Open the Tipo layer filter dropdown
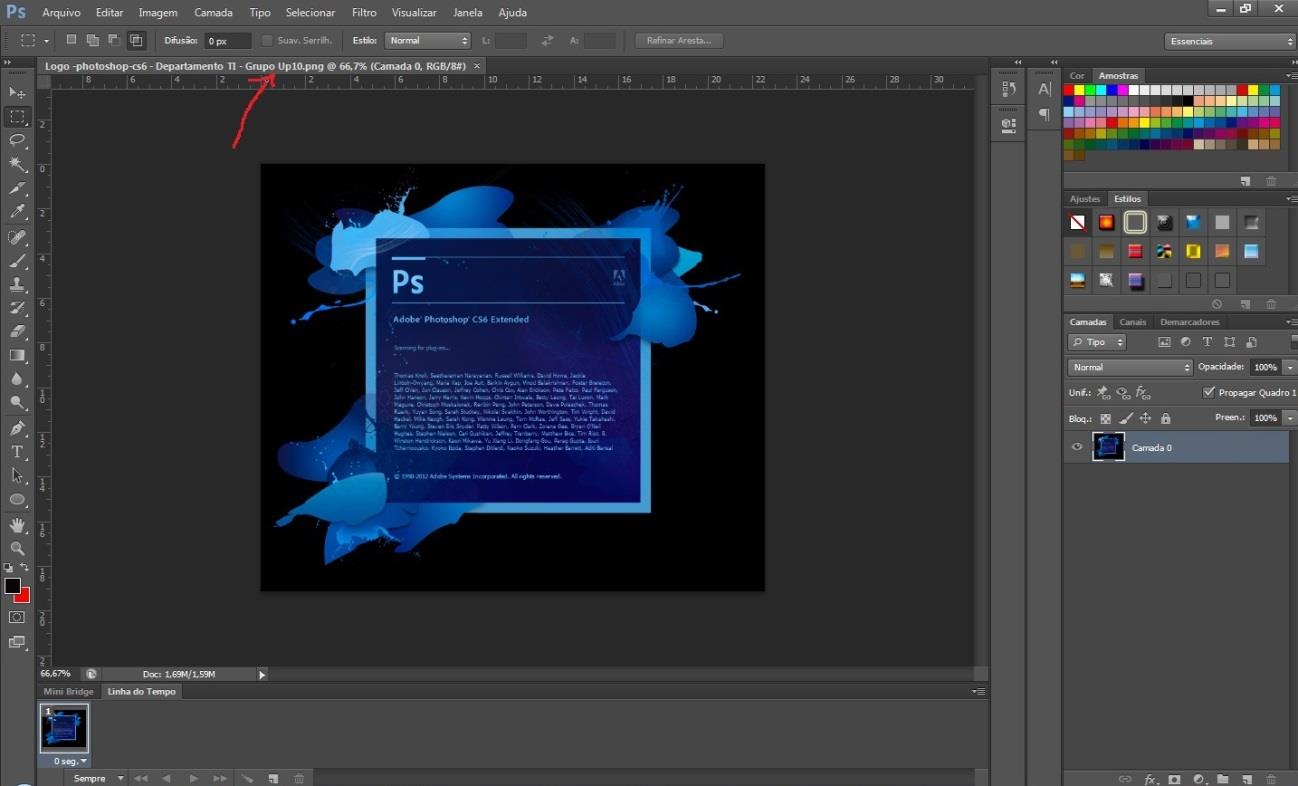The image size is (1298, 786). click(x=1097, y=342)
